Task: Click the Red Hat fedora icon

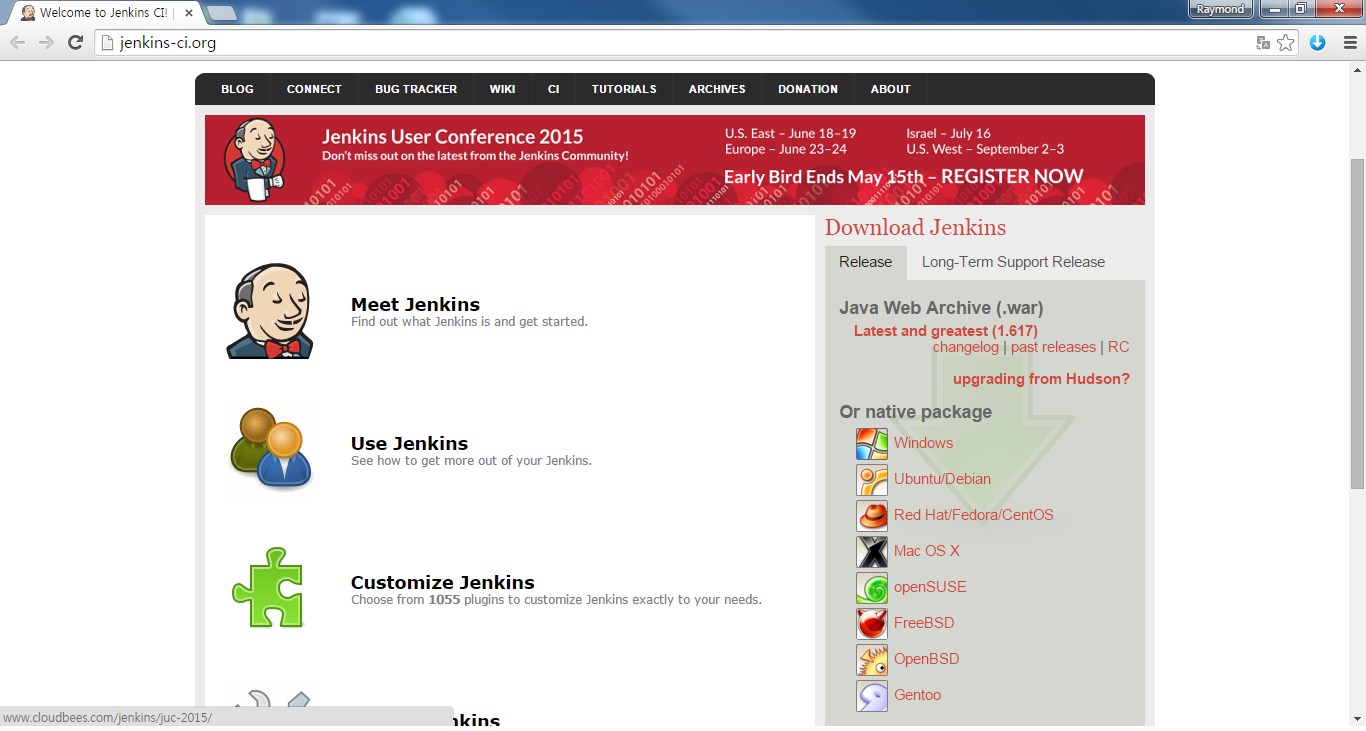Action: pos(871,516)
